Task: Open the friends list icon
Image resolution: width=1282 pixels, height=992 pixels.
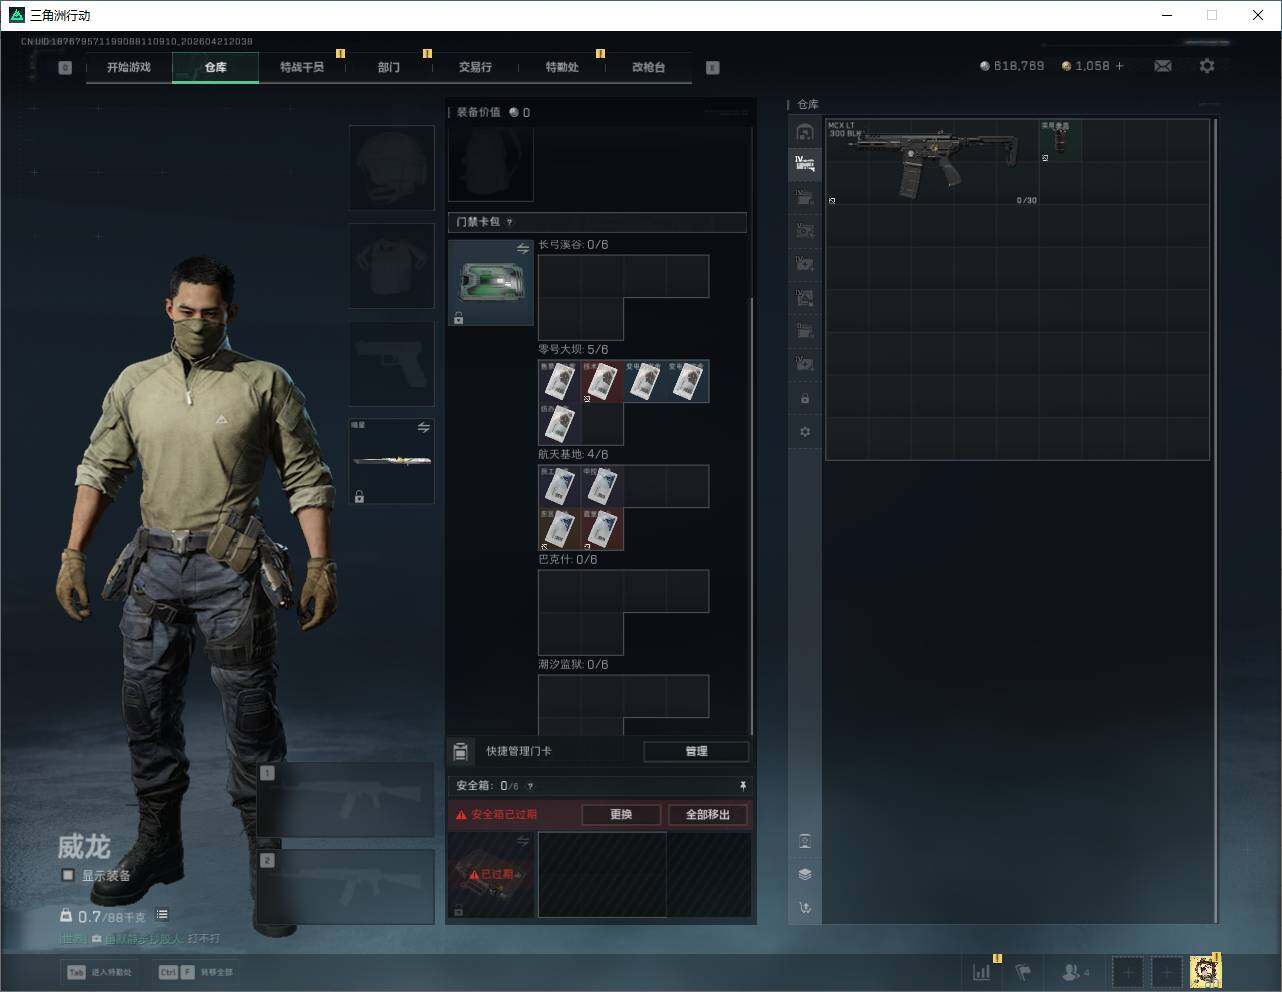Action: [x=1075, y=971]
